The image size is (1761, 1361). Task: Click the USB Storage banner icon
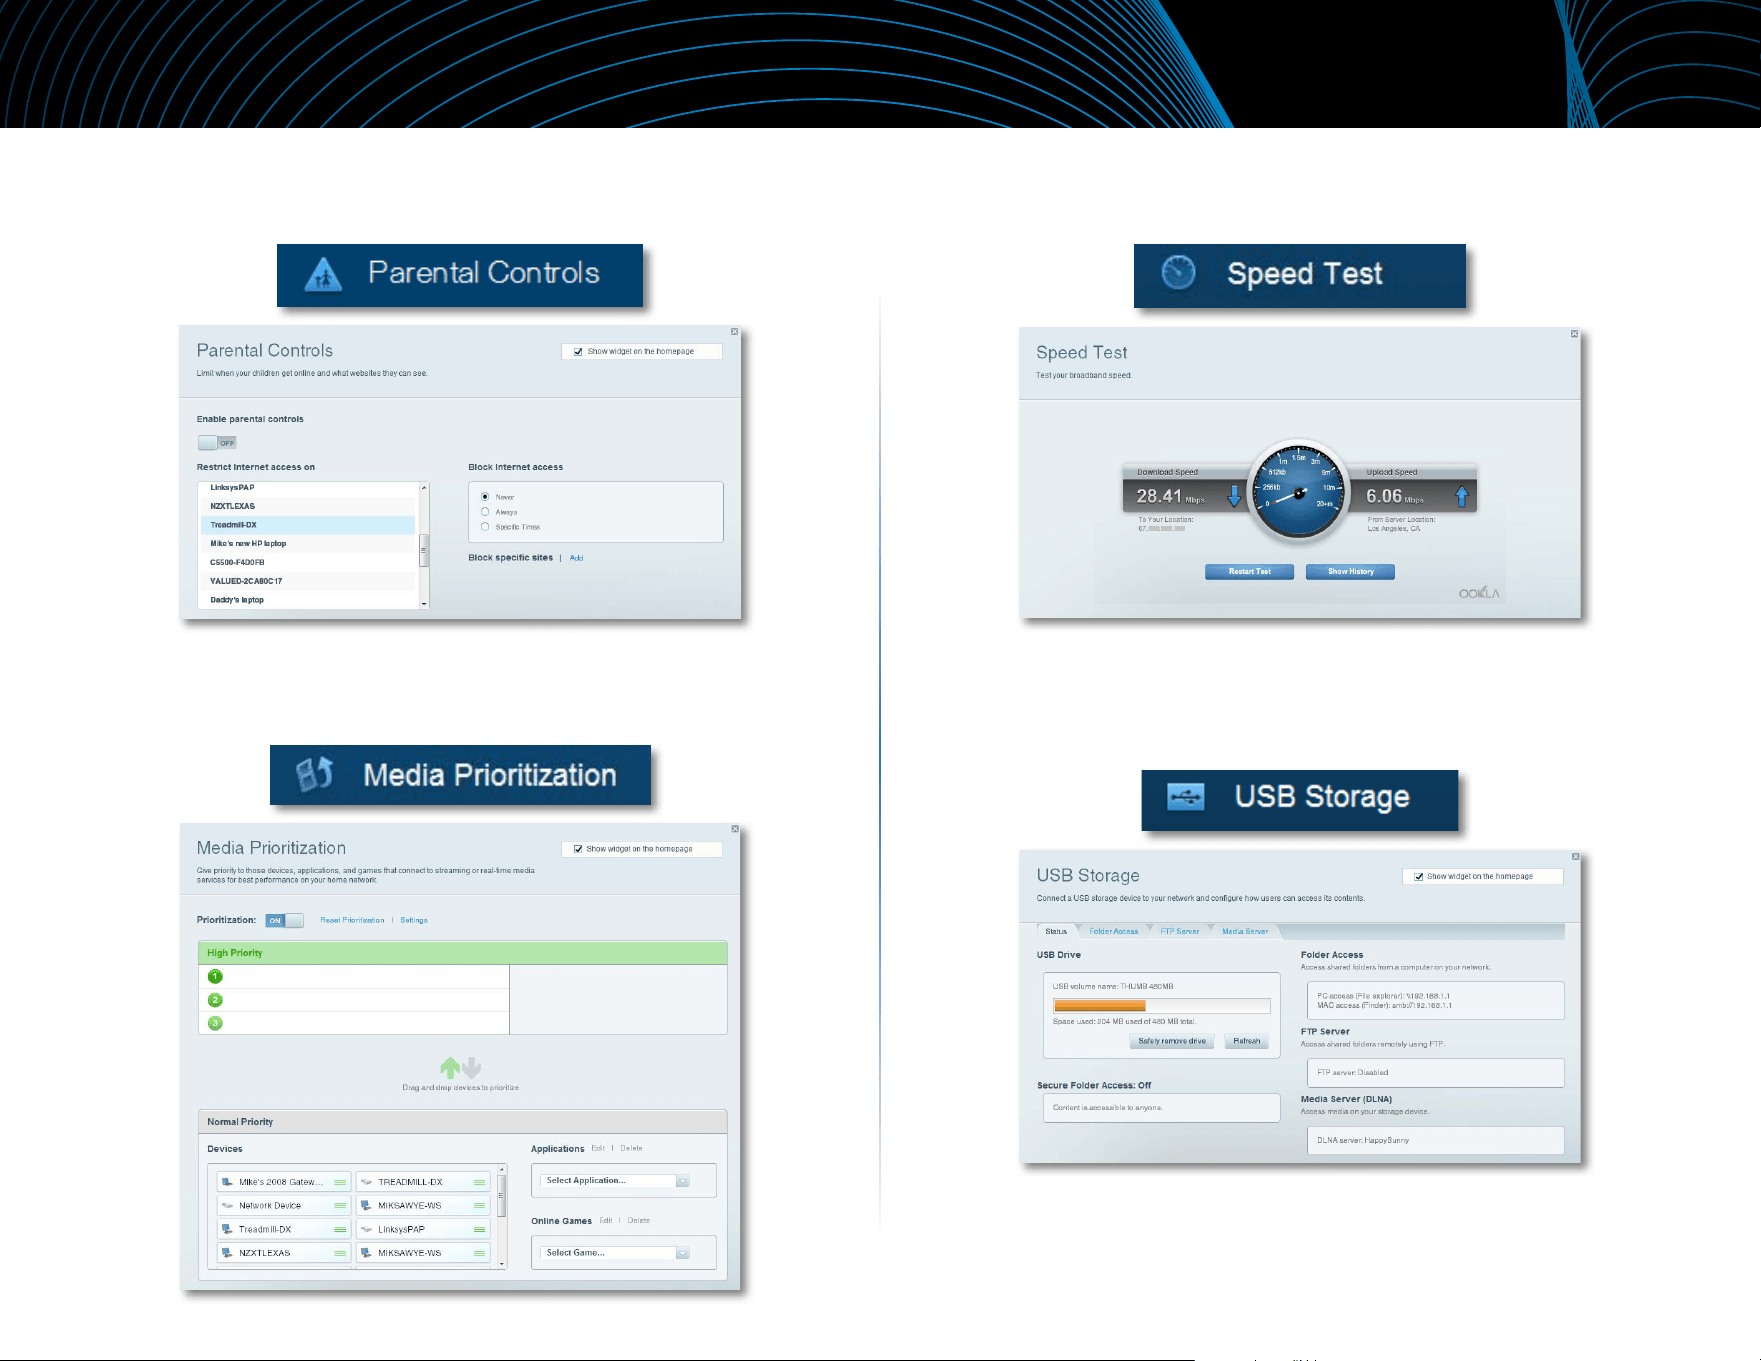tap(1186, 797)
